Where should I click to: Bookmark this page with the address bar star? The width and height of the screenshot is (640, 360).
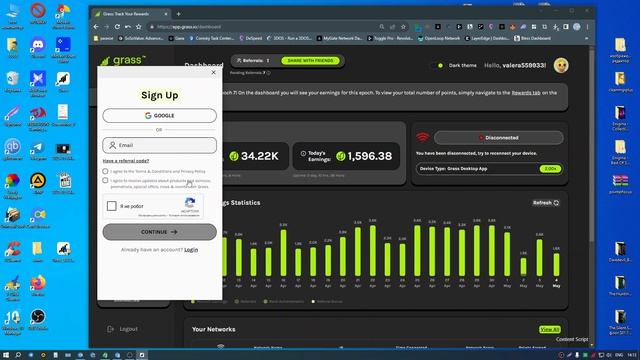(403, 27)
